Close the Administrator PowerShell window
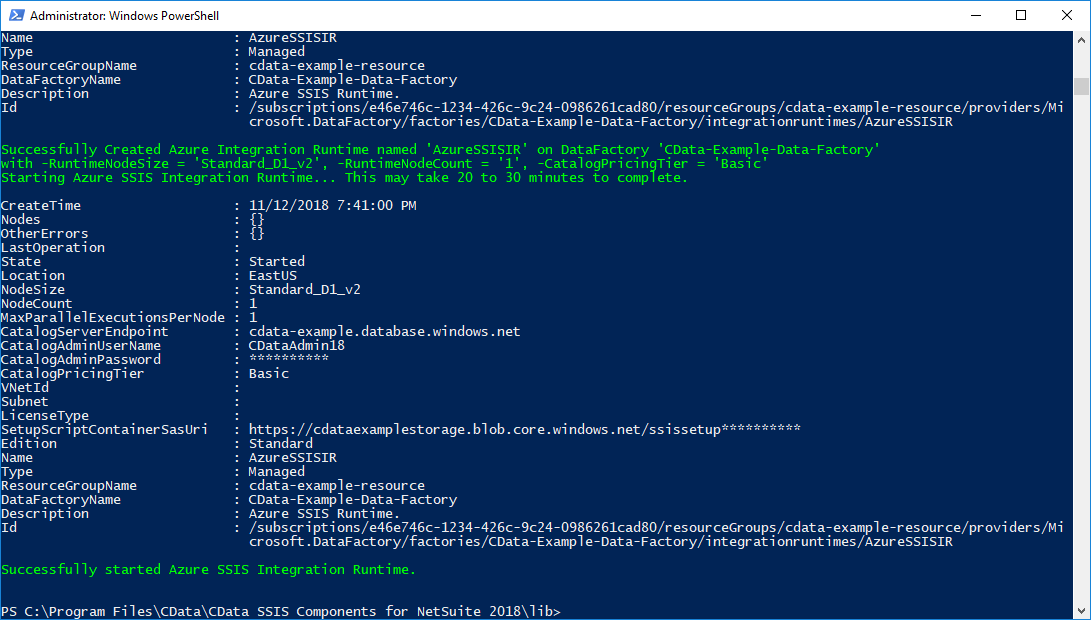Screen dimensions: 1091x620 tap(1067, 15)
